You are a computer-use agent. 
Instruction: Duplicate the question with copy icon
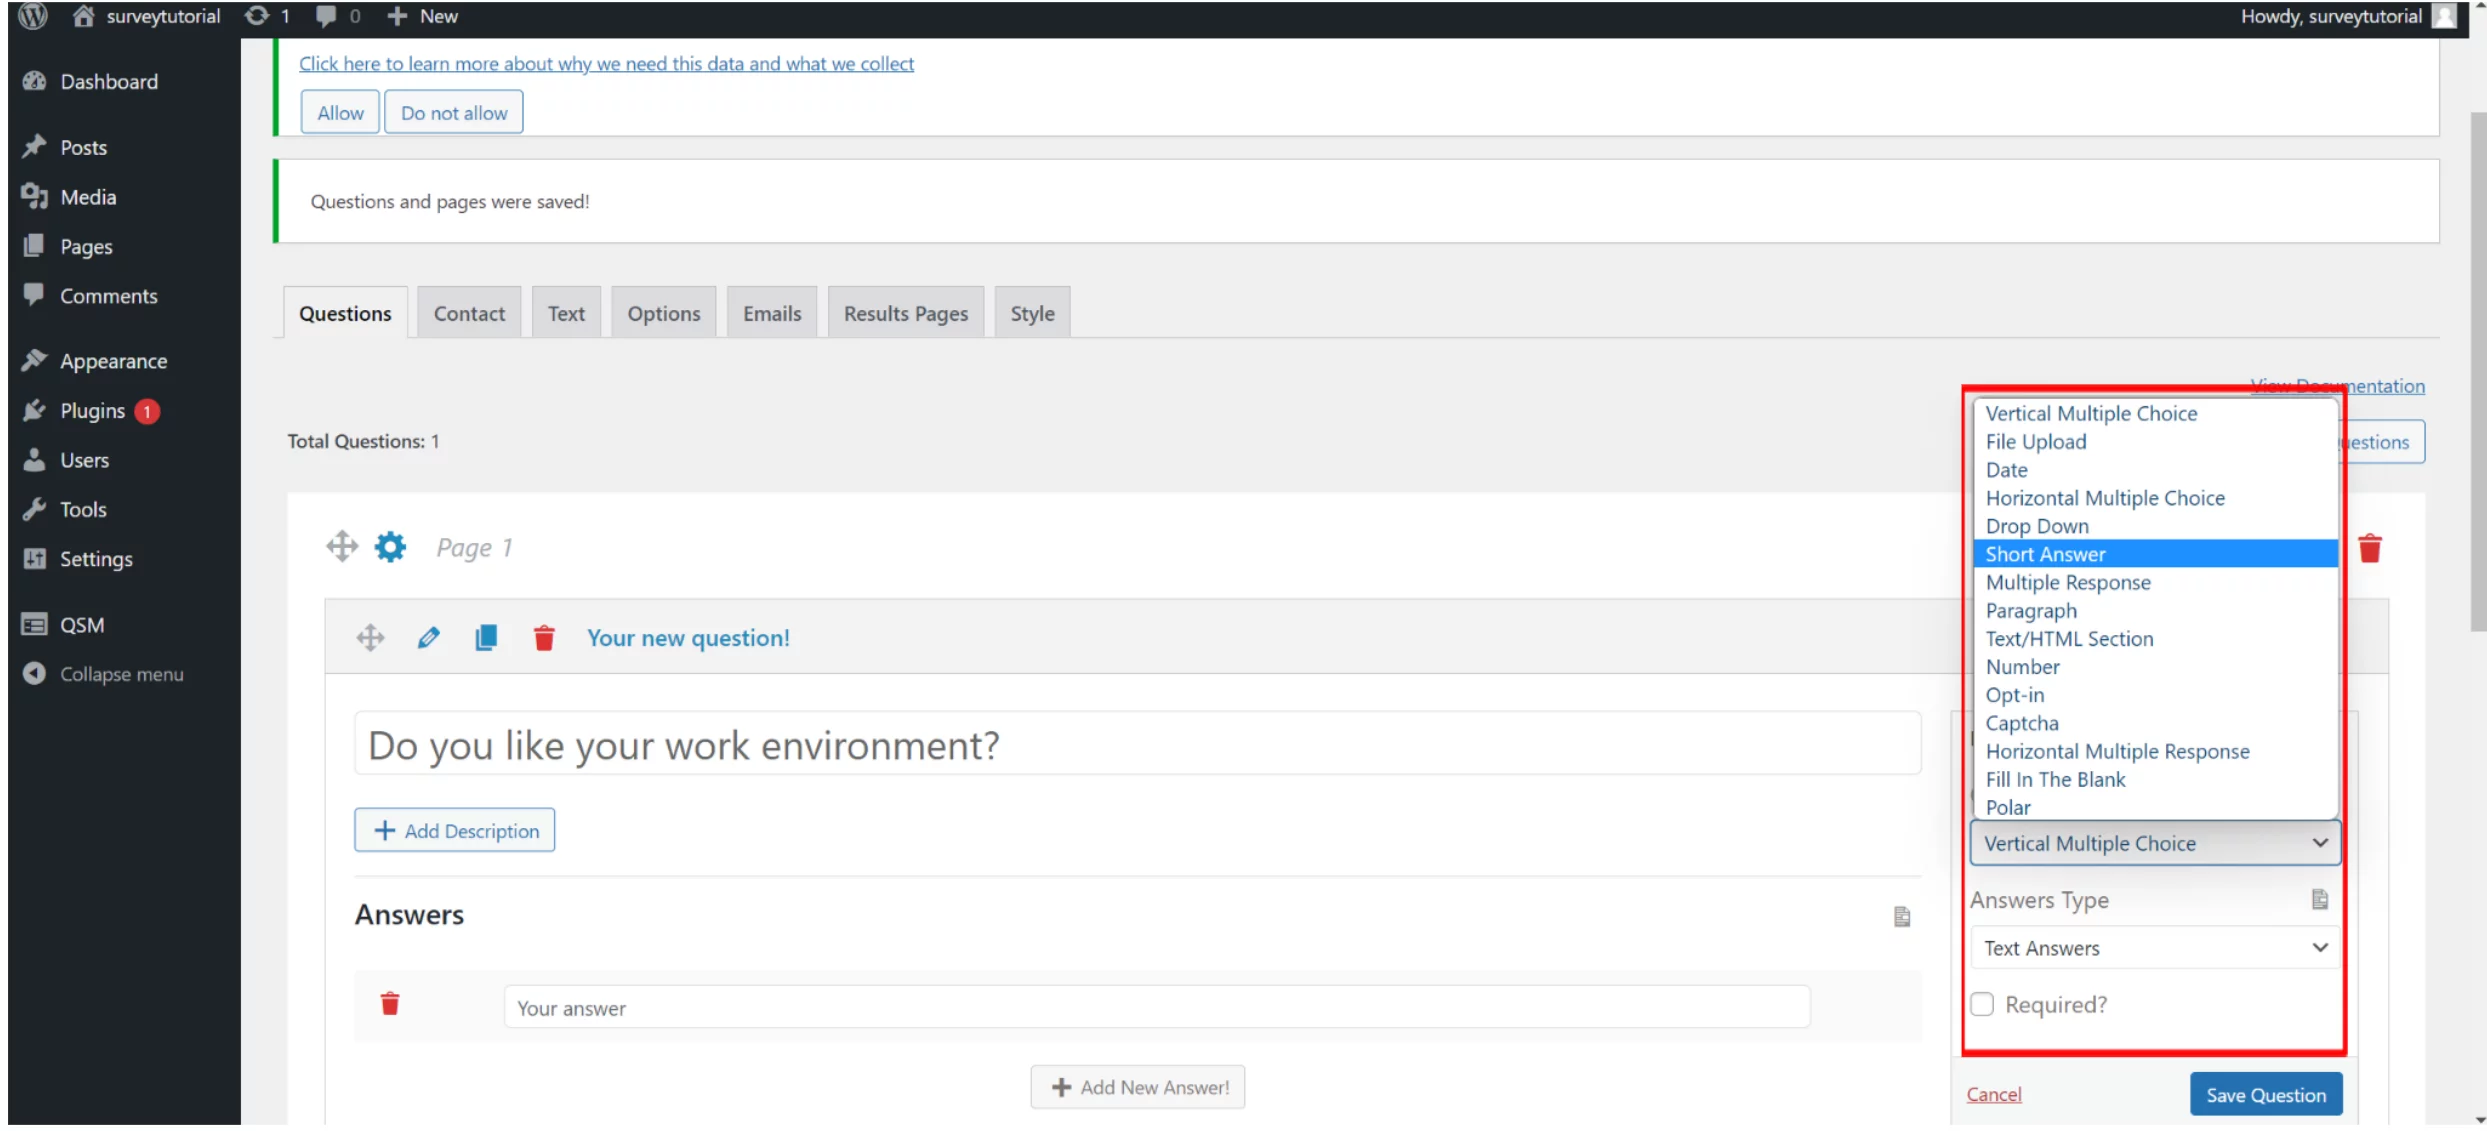pos(486,638)
